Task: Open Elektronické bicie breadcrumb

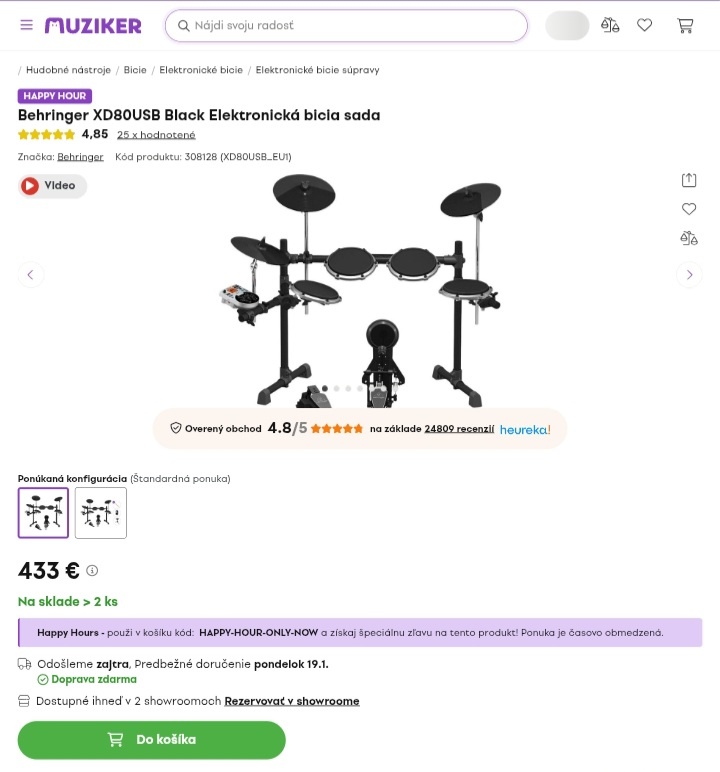Action: point(201,70)
